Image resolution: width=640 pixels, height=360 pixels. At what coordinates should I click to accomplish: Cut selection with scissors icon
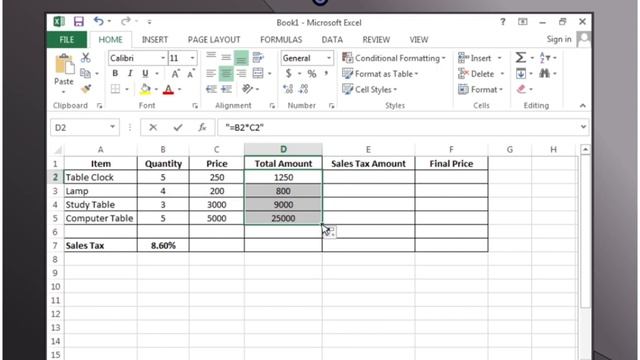(85, 58)
